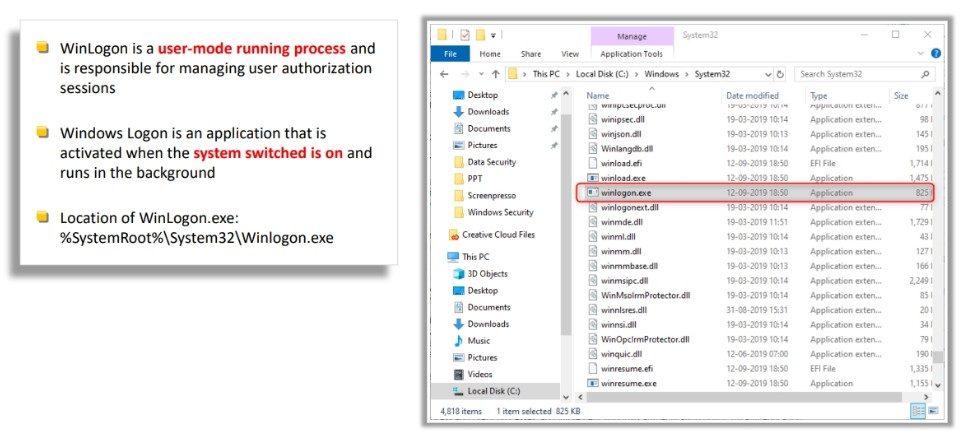The height and width of the screenshot is (438, 974).
Task: Click the winresume.exe file icon
Action: coord(593,383)
